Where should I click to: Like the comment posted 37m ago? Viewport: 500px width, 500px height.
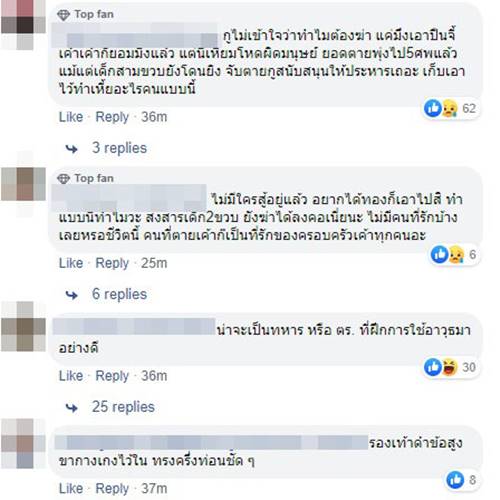pos(71,489)
